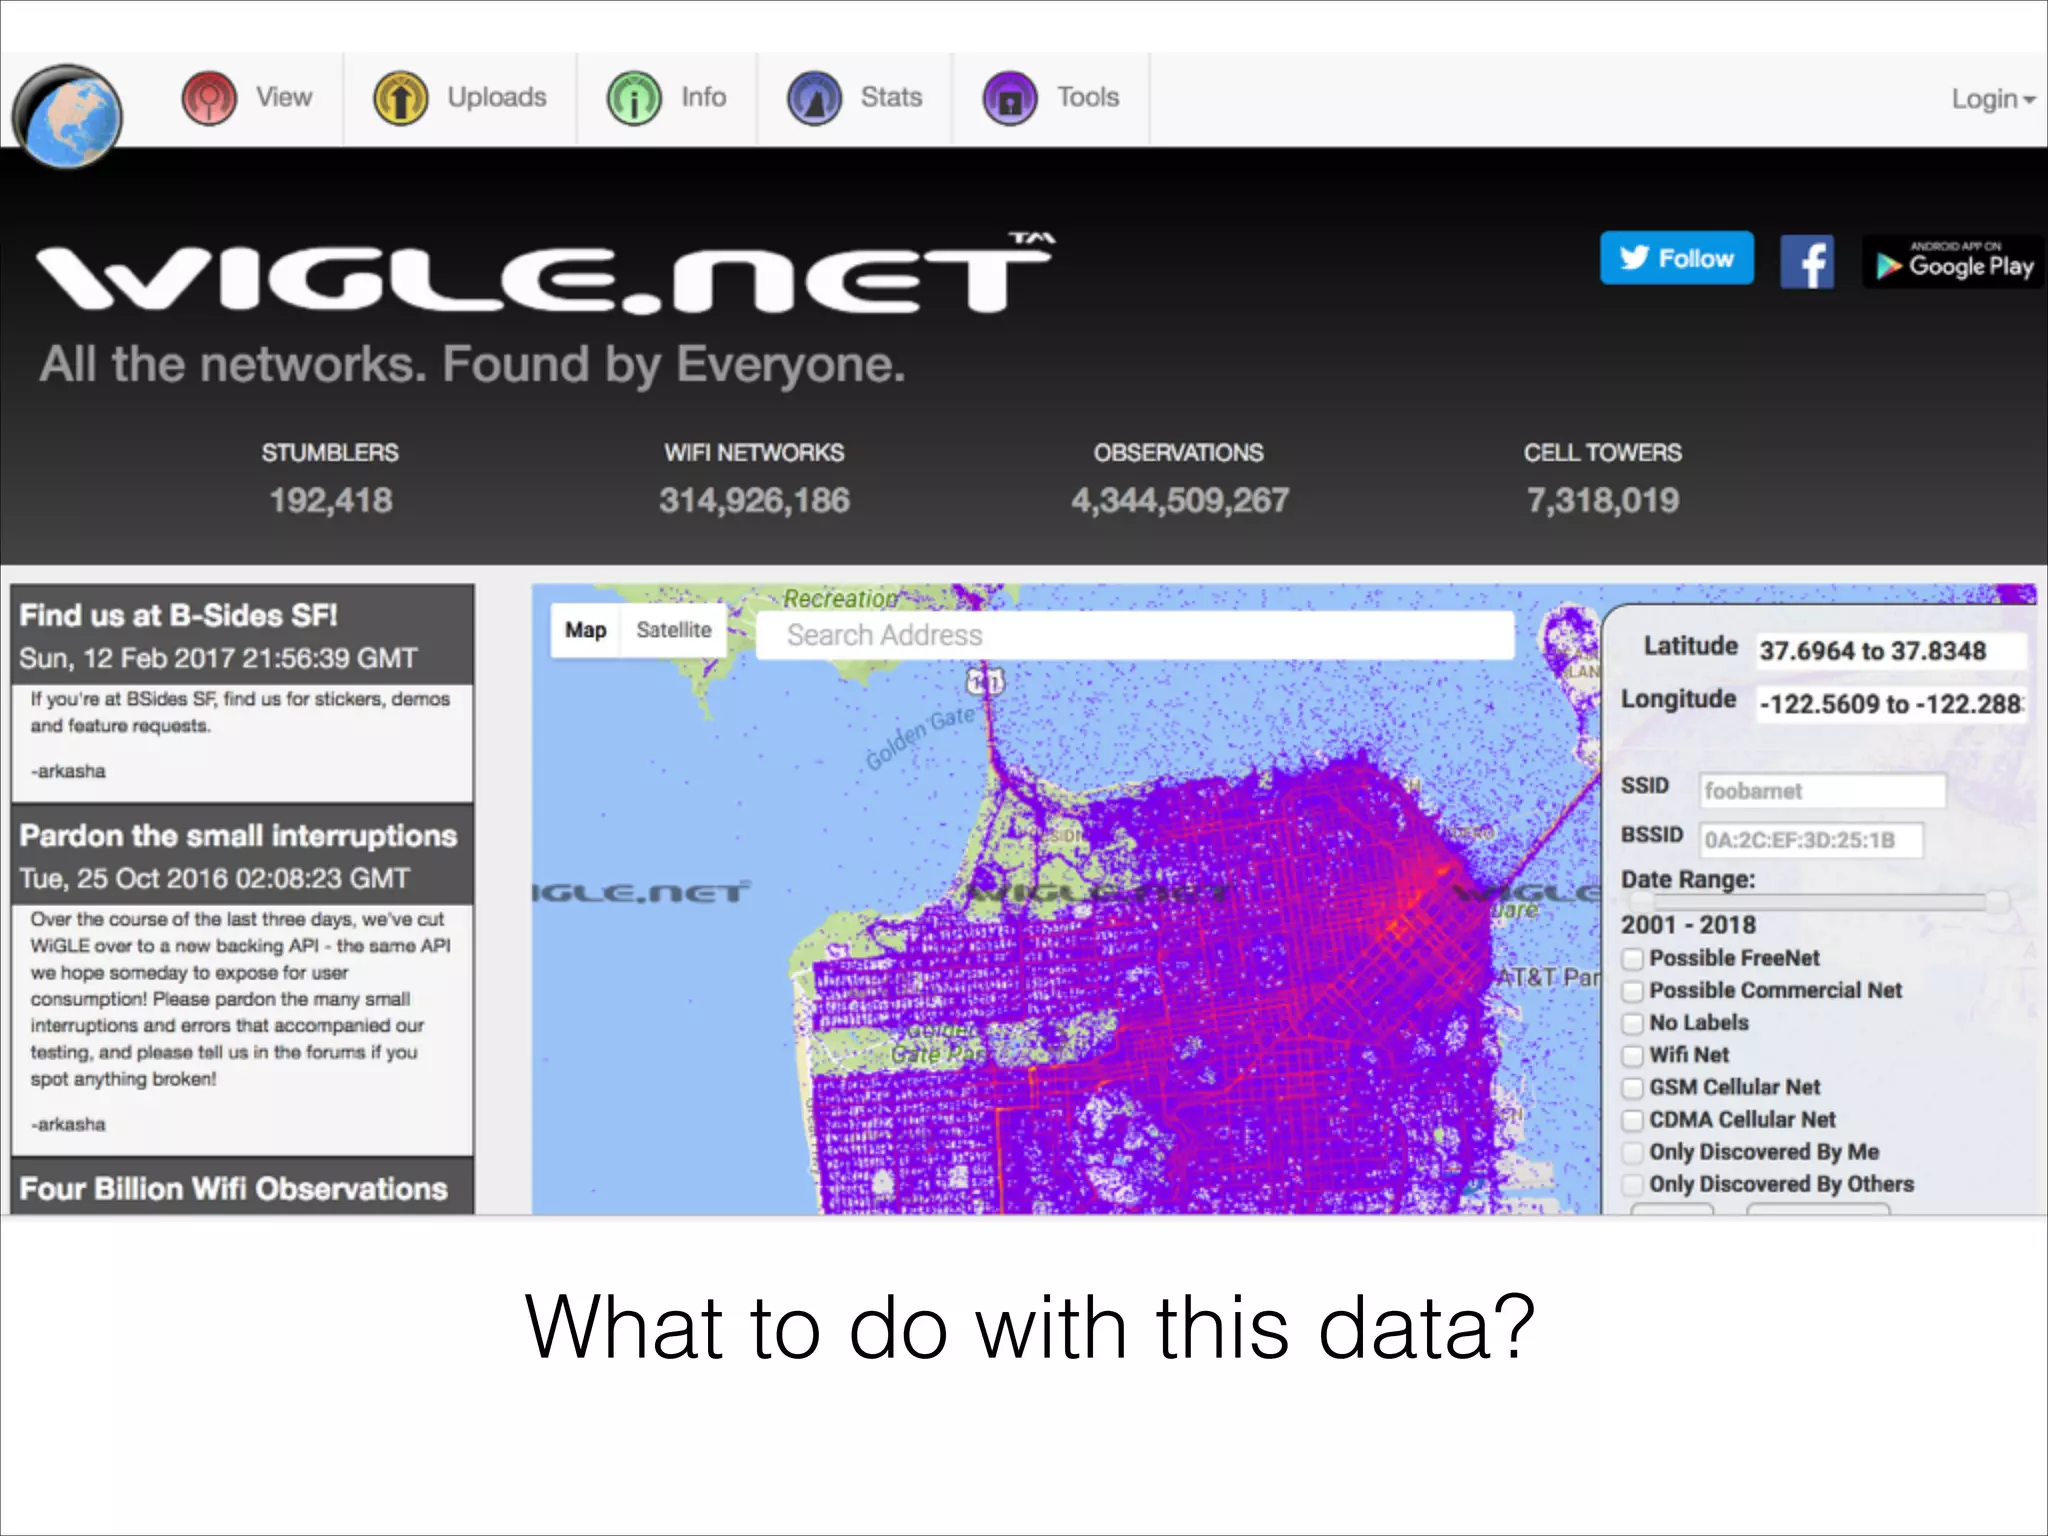This screenshot has width=2048, height=1536.
Task: Click the WiGLE globe logo icon
Action: 68,117
